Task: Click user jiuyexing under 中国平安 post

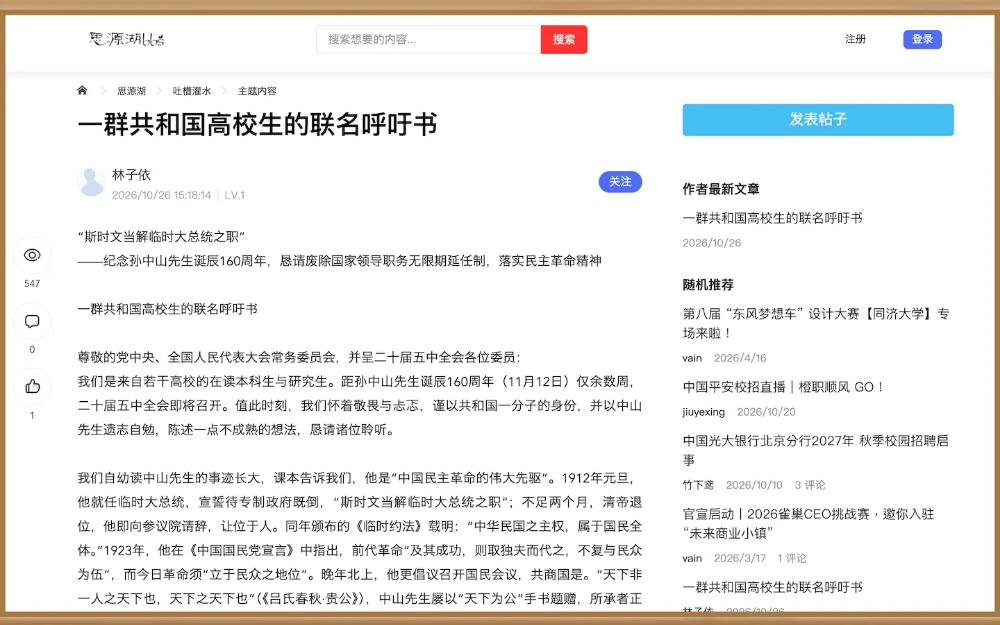Action: (x=703, y=412)
